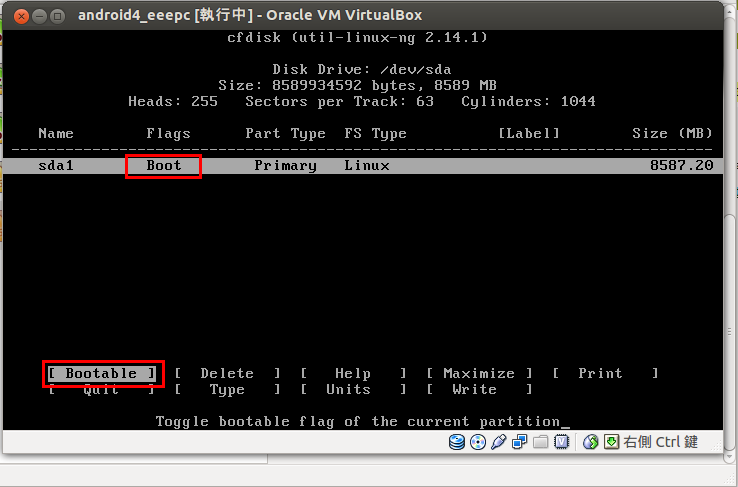Select the Print option in cfdisk menu
The image size is (738, 487).
[x=605, y=374]
